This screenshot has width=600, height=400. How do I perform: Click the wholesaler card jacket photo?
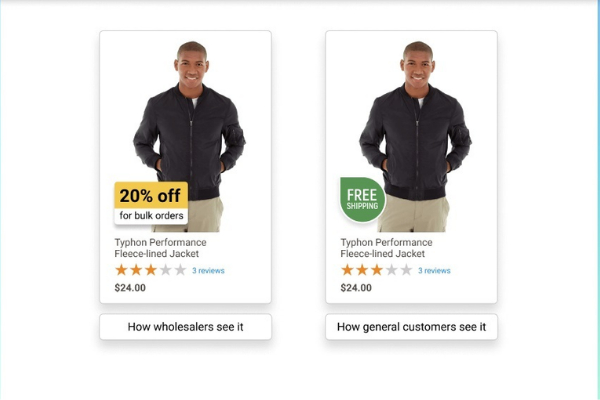189,136
